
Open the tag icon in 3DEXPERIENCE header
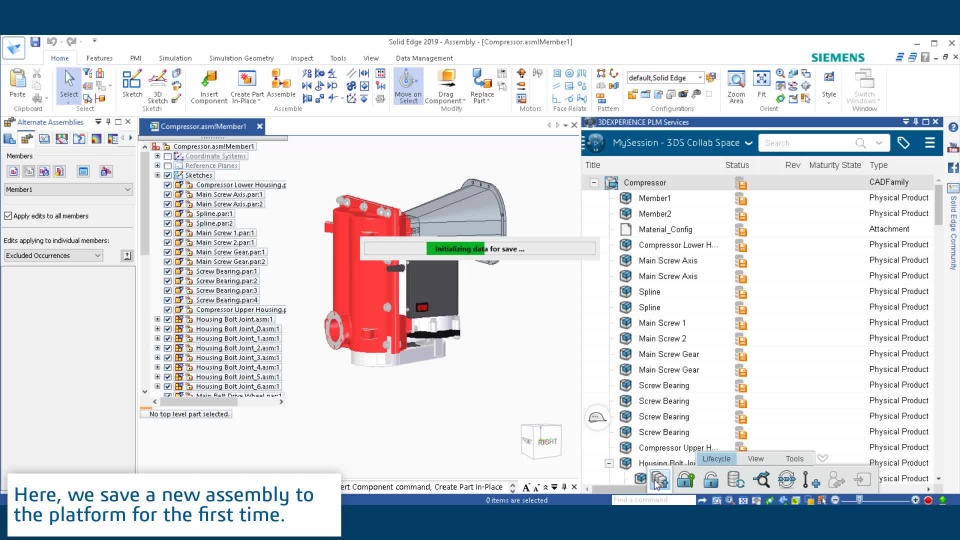coord(903,143)
